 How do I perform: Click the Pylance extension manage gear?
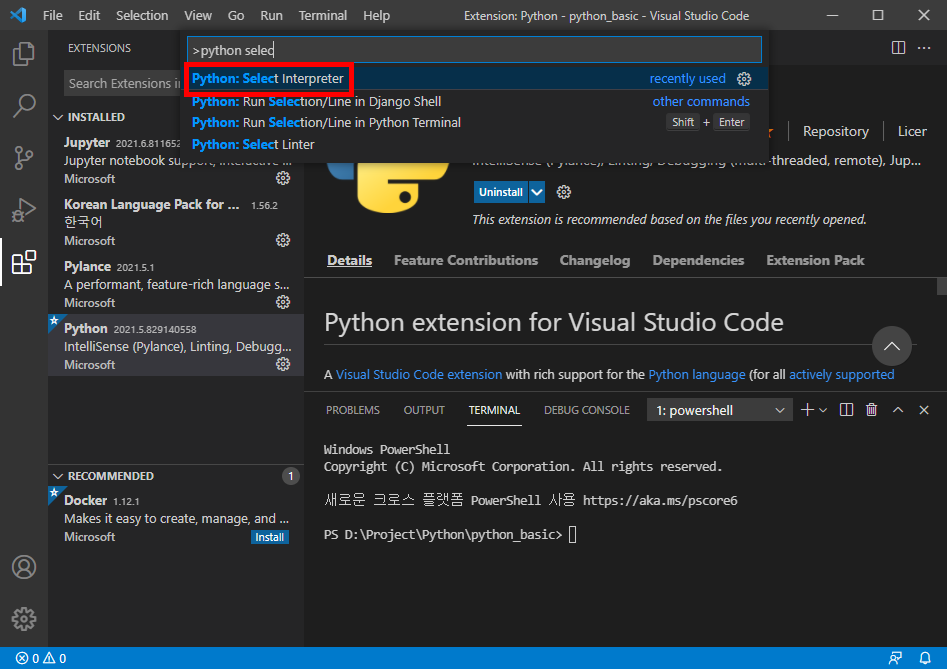click(x=283, y=302)
